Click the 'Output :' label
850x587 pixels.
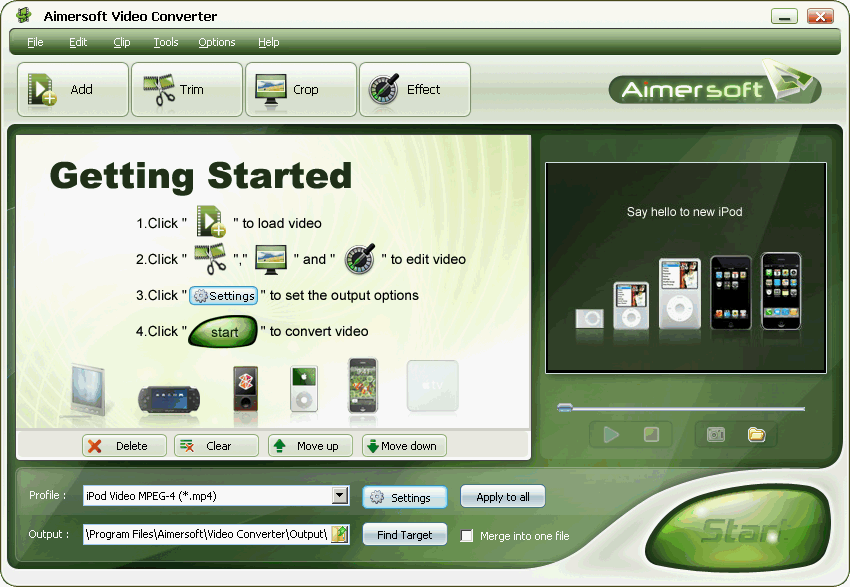click(49, 534)
